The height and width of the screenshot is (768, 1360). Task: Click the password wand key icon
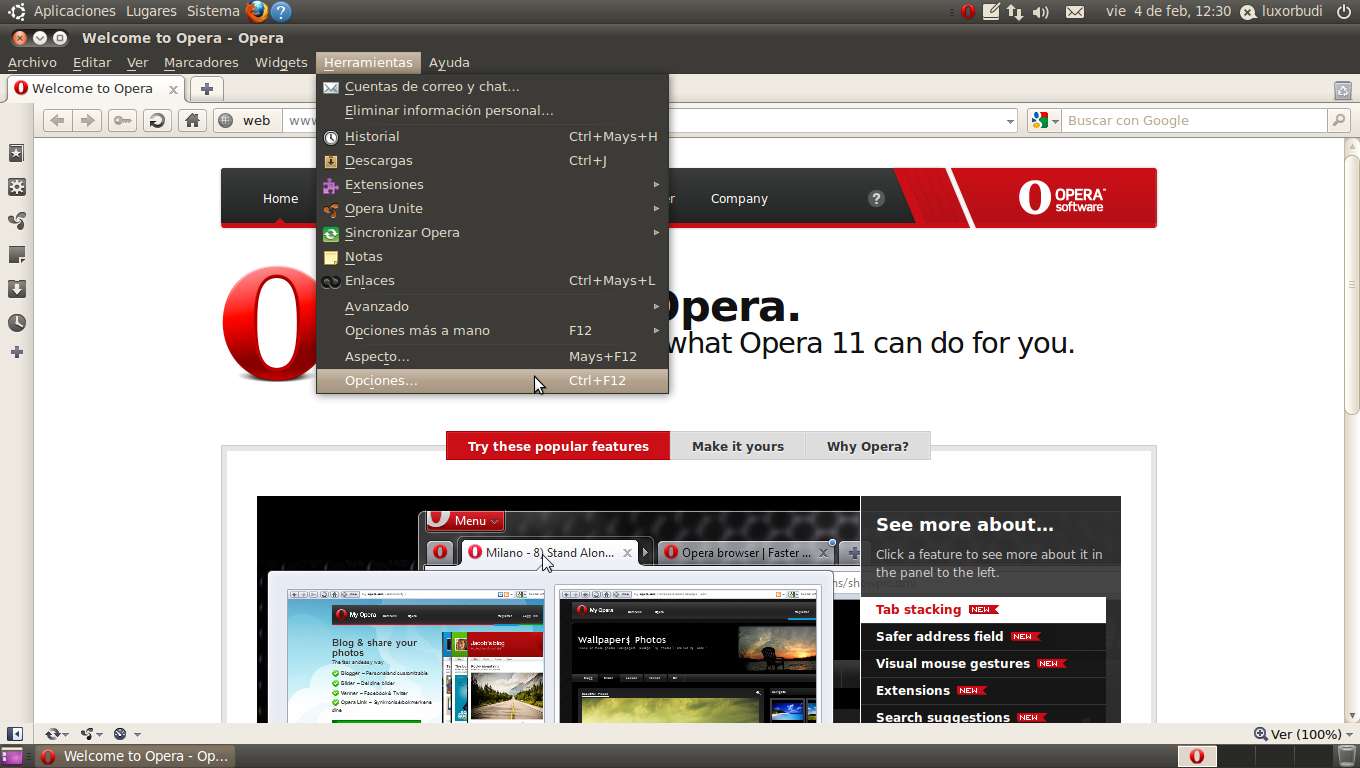pyautogui.click(x=122, y=121)
